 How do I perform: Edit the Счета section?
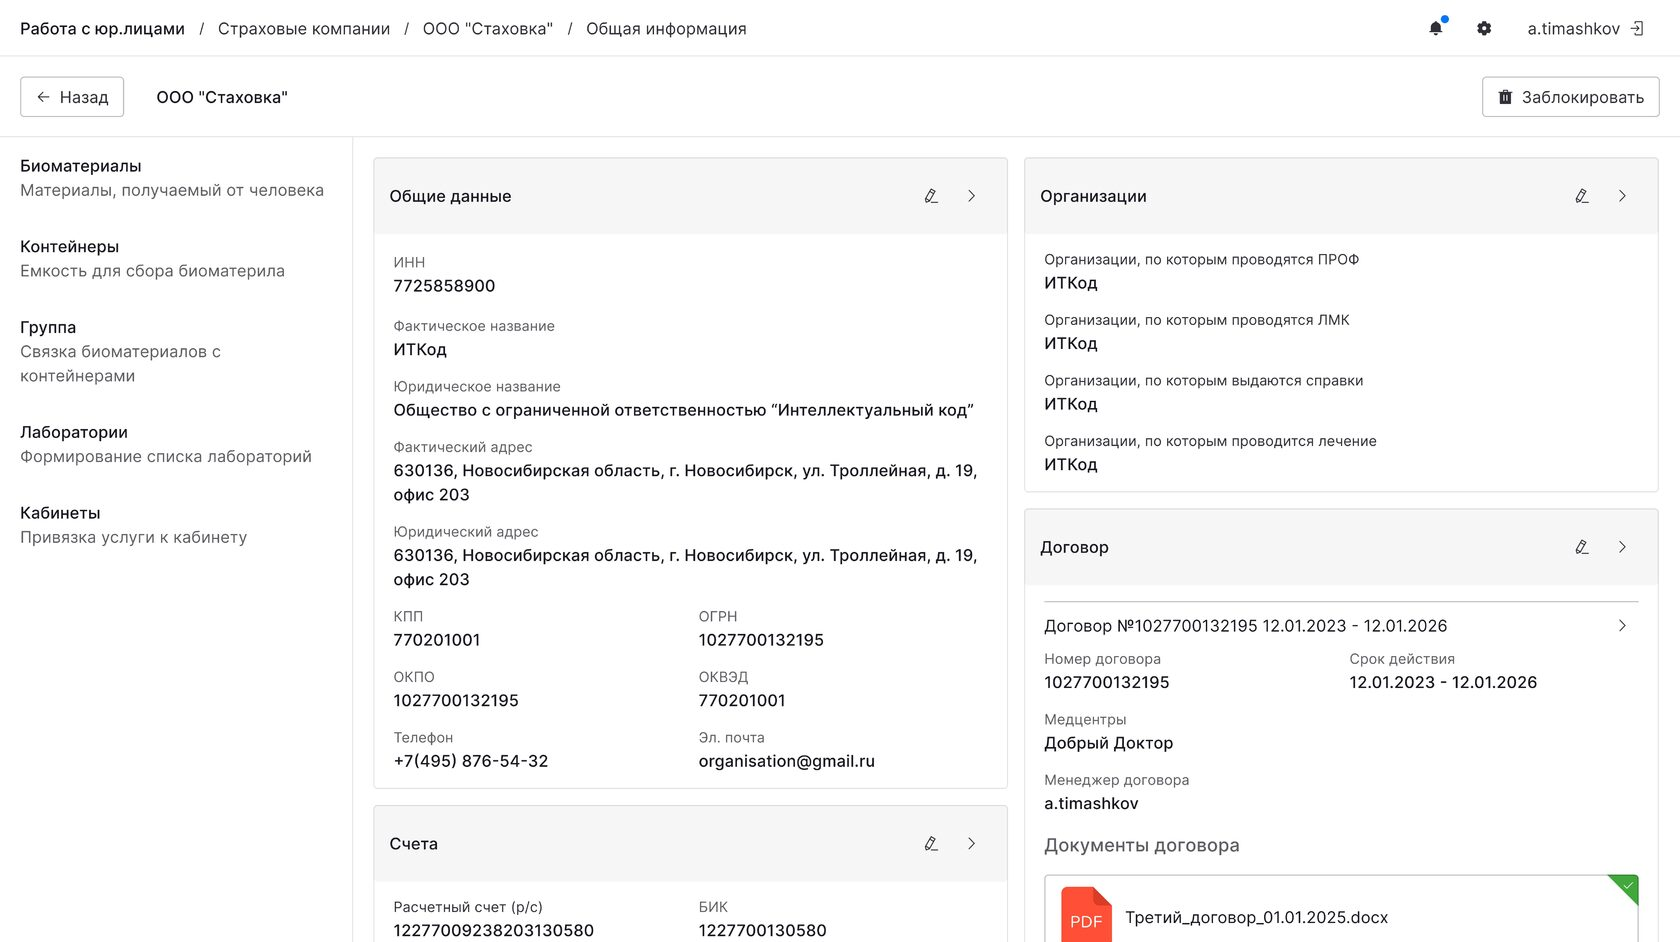[x=931, y=844]
